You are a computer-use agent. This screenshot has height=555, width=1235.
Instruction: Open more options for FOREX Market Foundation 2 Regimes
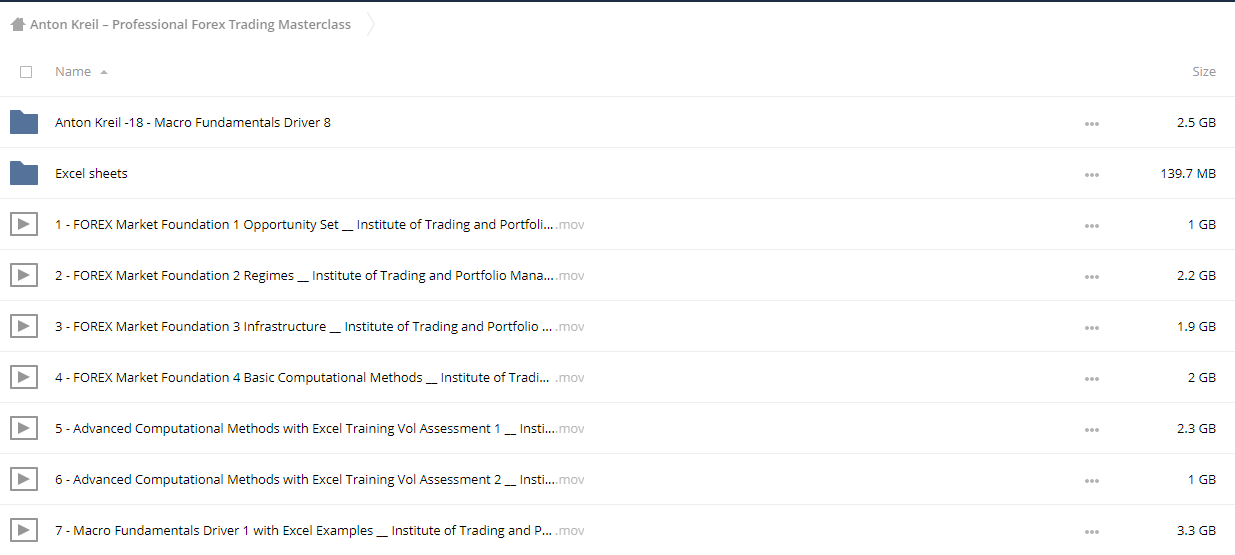1091,276
